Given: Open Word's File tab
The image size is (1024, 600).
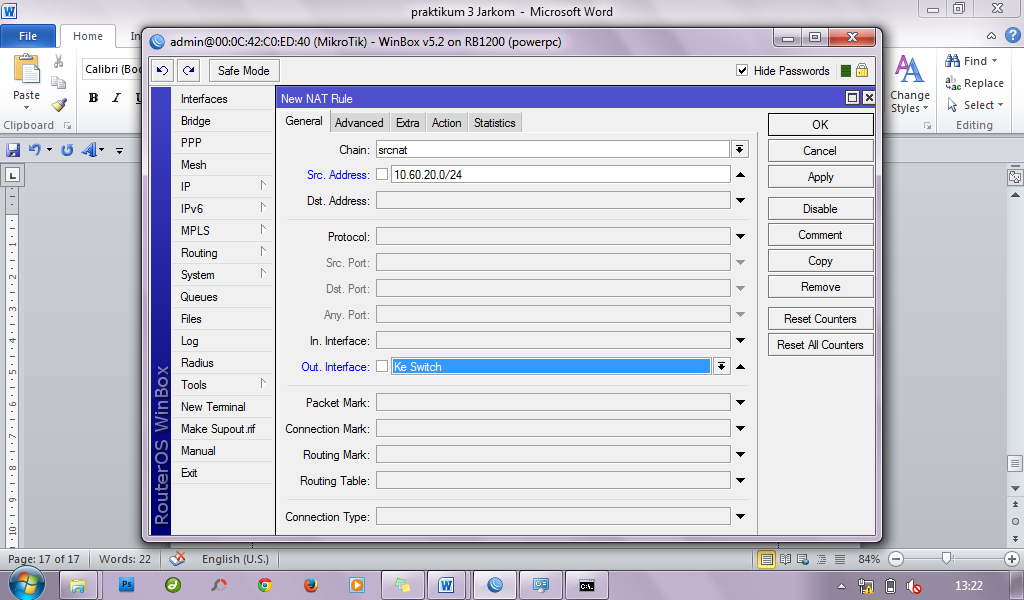Looking at the screenshot, I should pos(28,36).
